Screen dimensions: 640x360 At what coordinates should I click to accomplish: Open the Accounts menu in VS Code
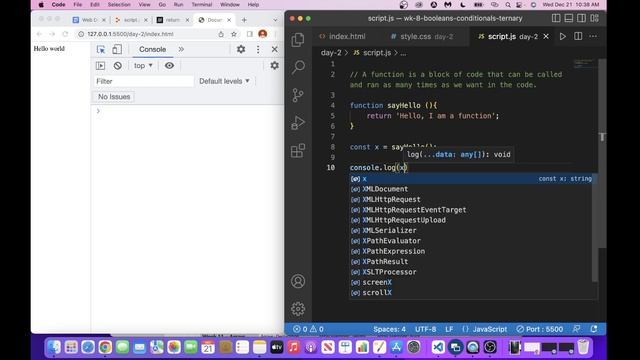[x=298, y=281]
